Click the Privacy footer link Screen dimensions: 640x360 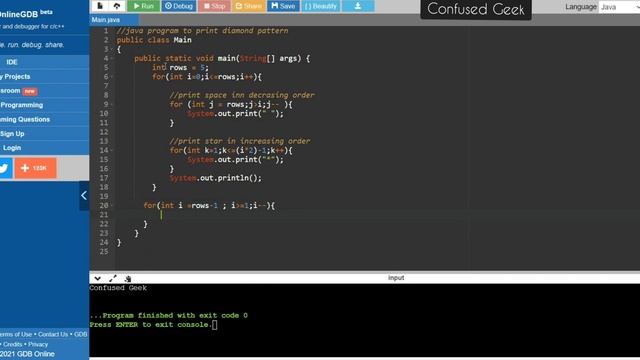coord(38,344)
